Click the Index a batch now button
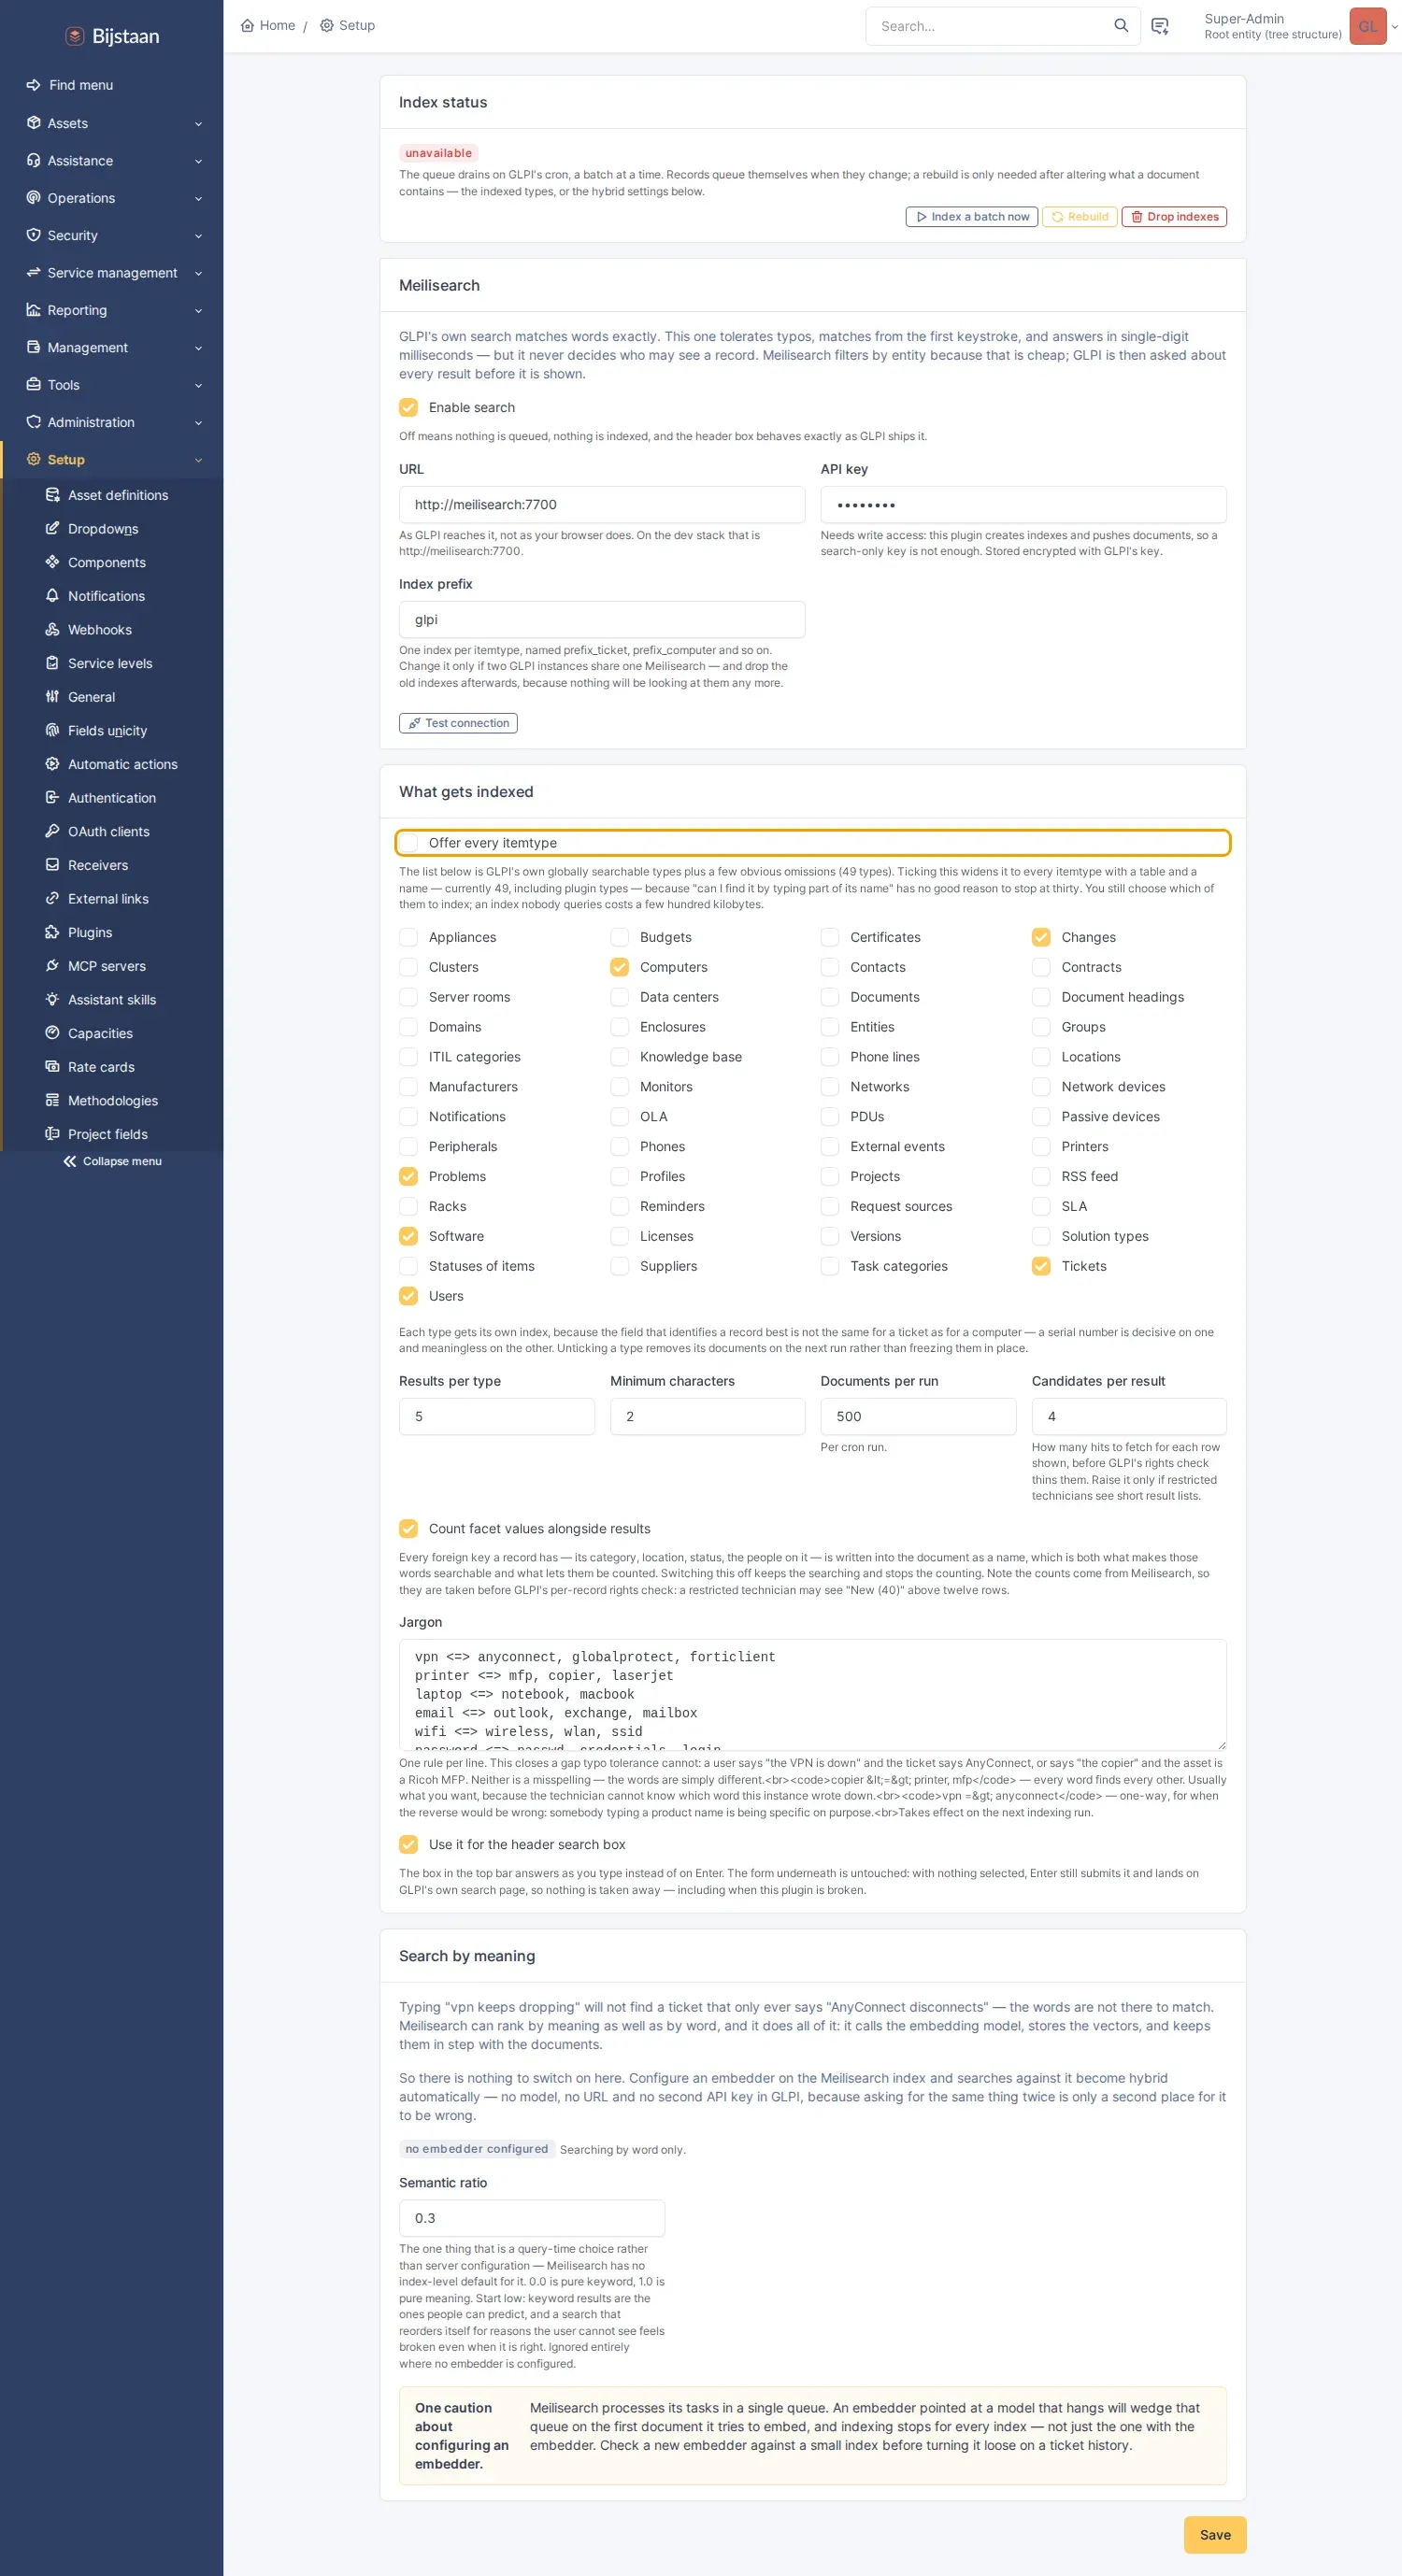The height and width of the screenshot is (2576, 1402). click(x=971, y=217)
